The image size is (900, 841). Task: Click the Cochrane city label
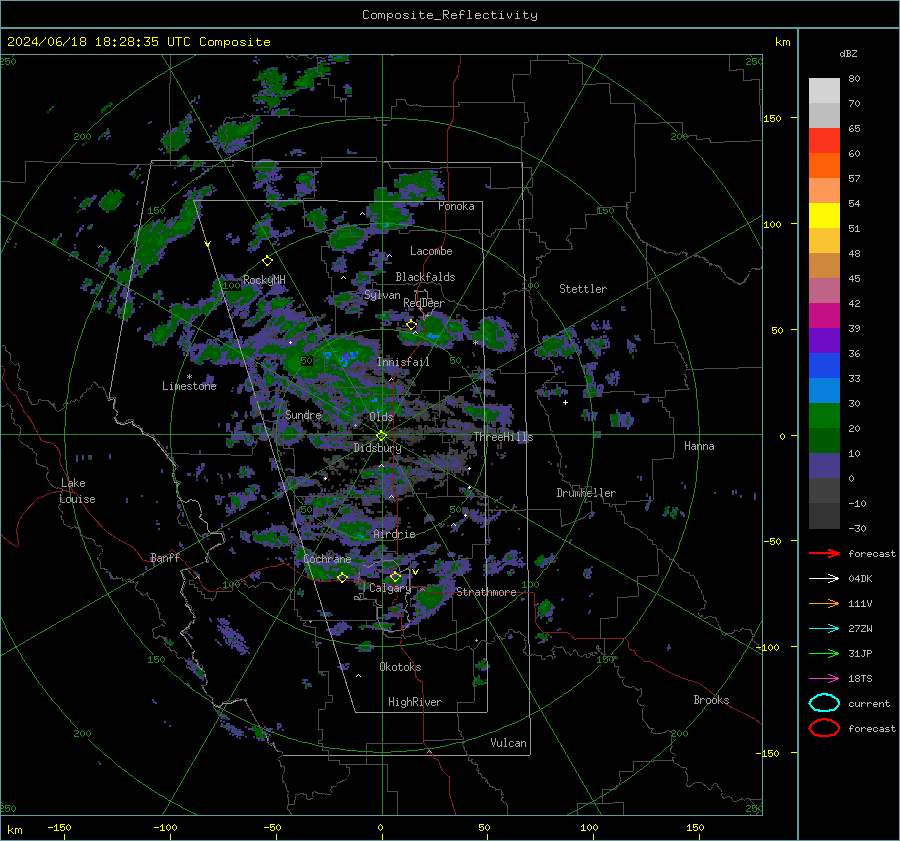coord(327,559)
